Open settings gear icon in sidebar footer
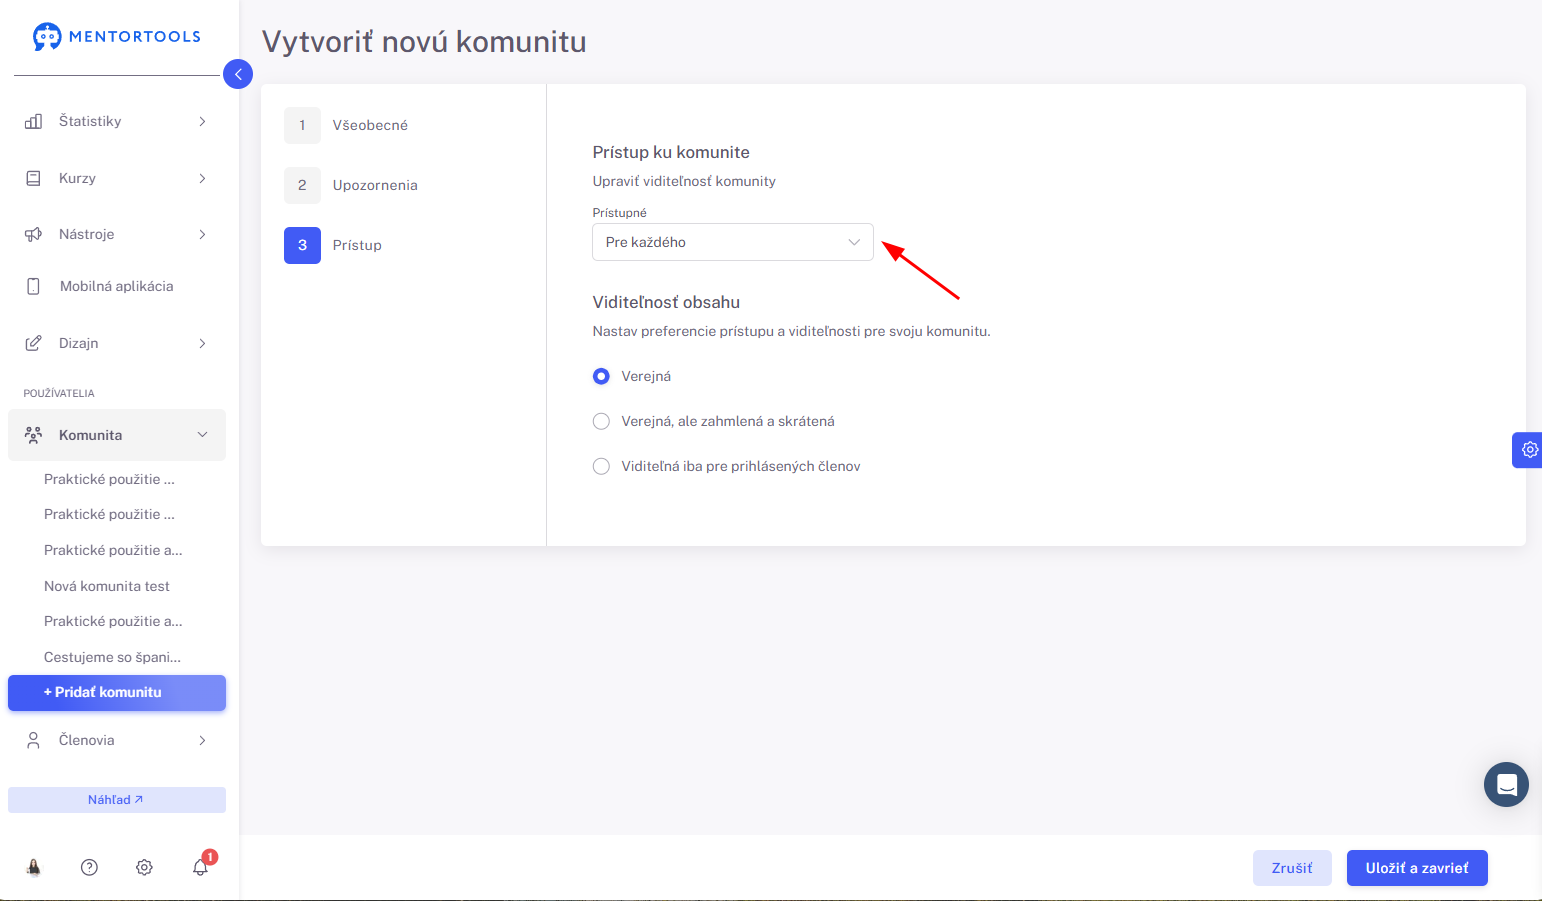1542x901 pixels. click(x=144, y=867)
